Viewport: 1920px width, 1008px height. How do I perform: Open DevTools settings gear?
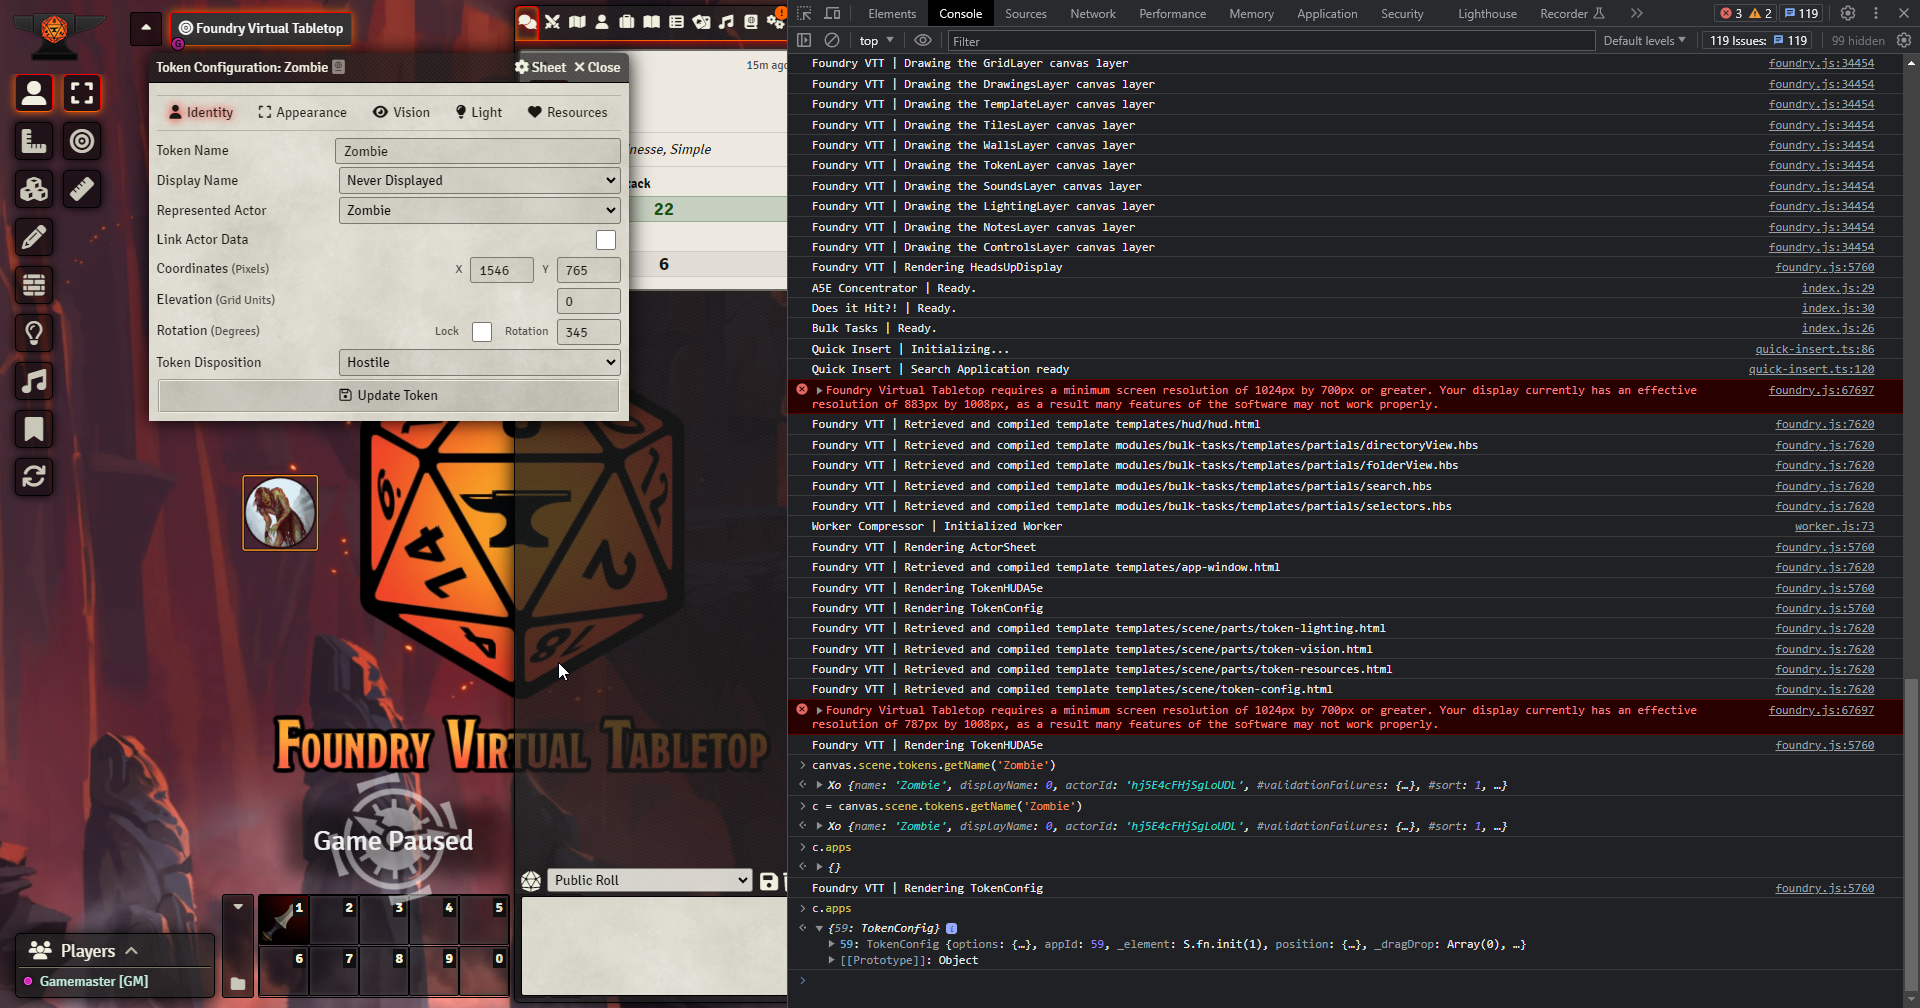point(1848,13)
